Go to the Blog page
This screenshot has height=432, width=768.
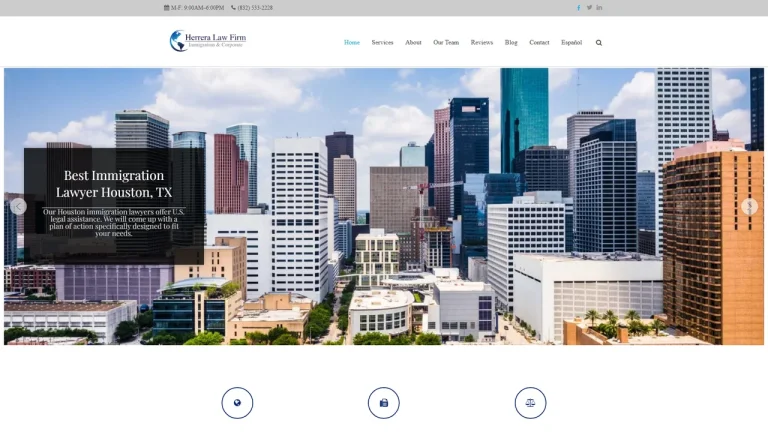coord(511,43)
